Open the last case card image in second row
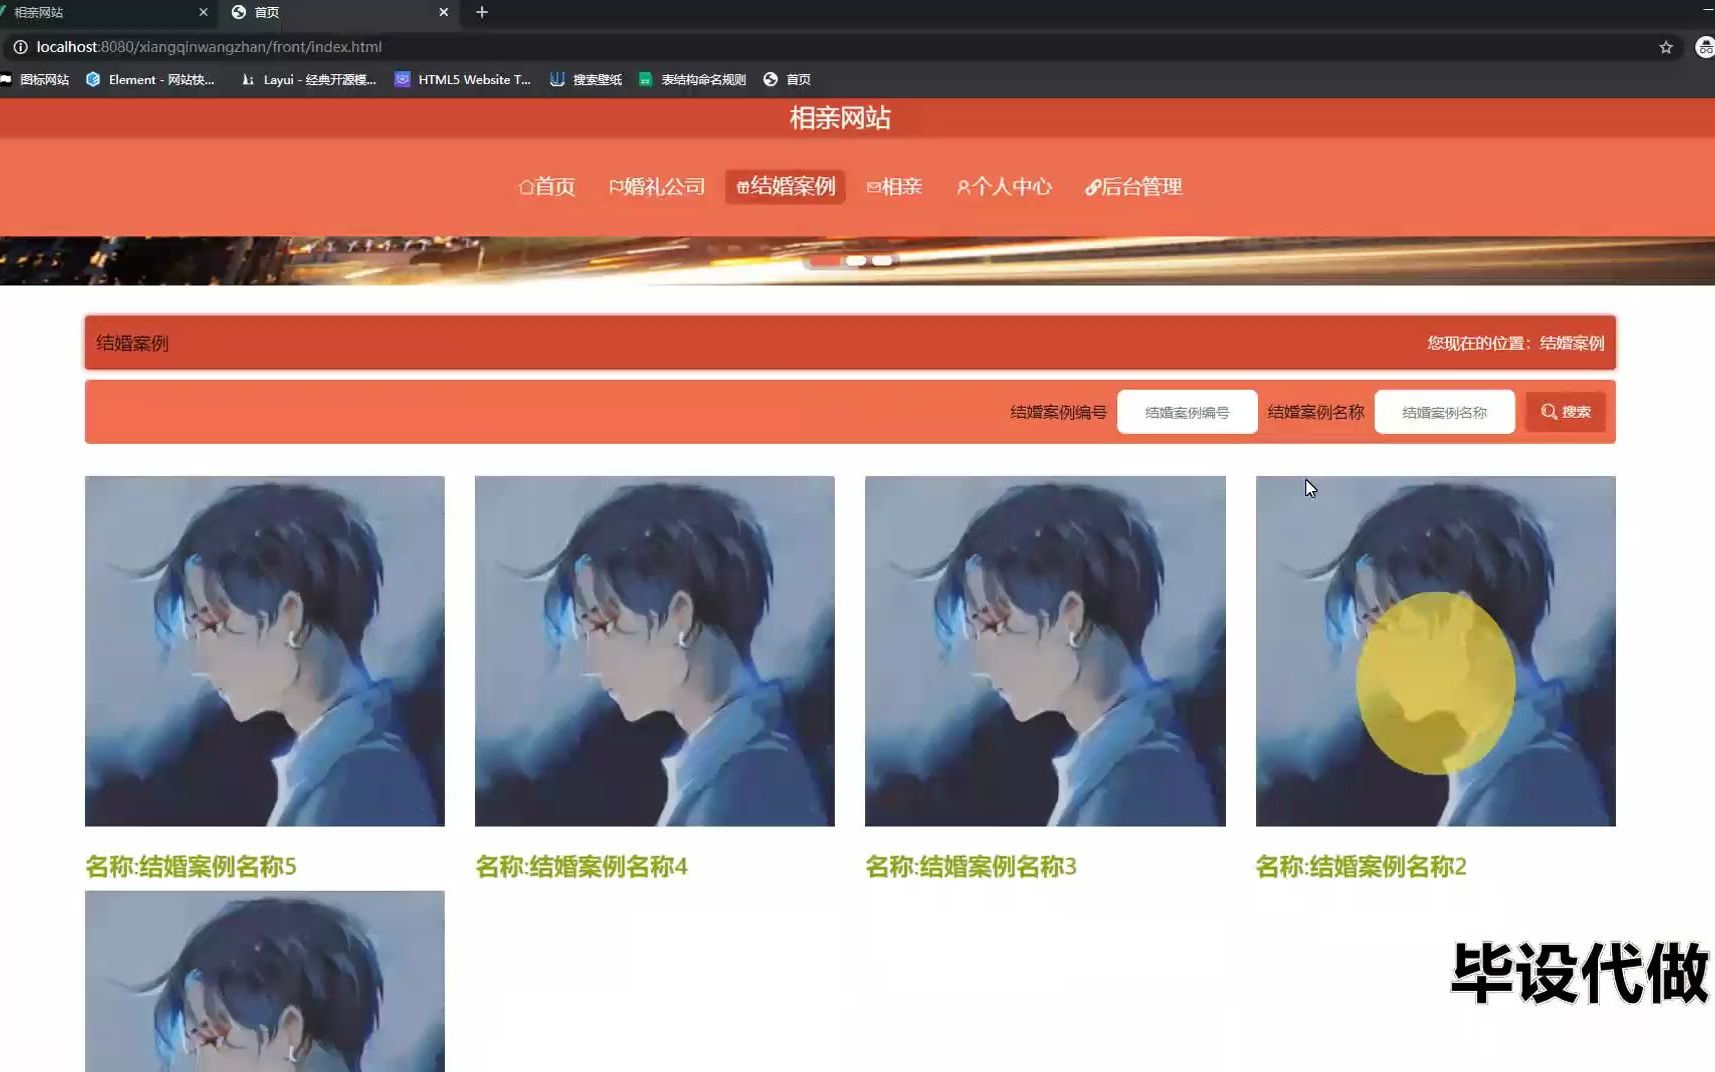The width and height of the screenshot is (1715, 1072). pos(265,981)
